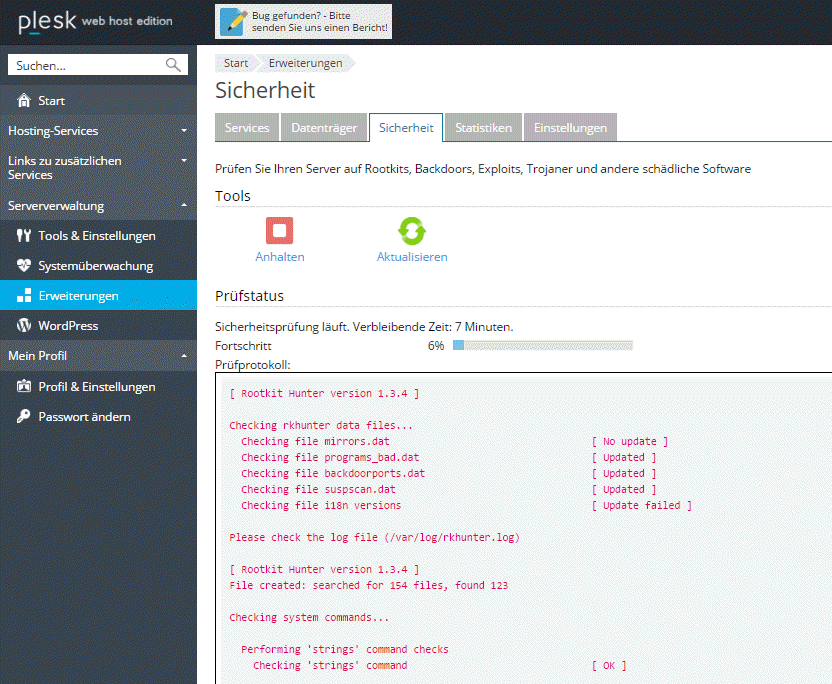Open Erweiterungen in sidebar
The width and height of the screenshot is (832, 684).
98,296
